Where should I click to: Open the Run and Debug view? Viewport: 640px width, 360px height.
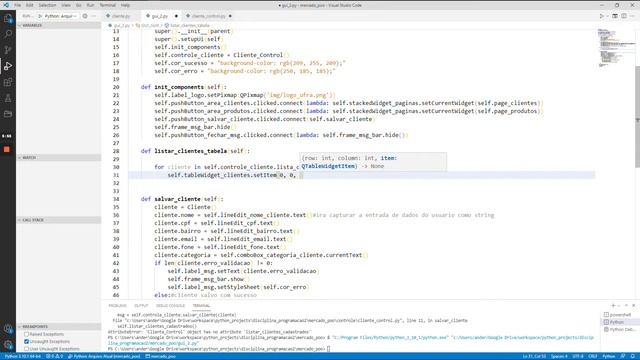(x=8, y=66)
